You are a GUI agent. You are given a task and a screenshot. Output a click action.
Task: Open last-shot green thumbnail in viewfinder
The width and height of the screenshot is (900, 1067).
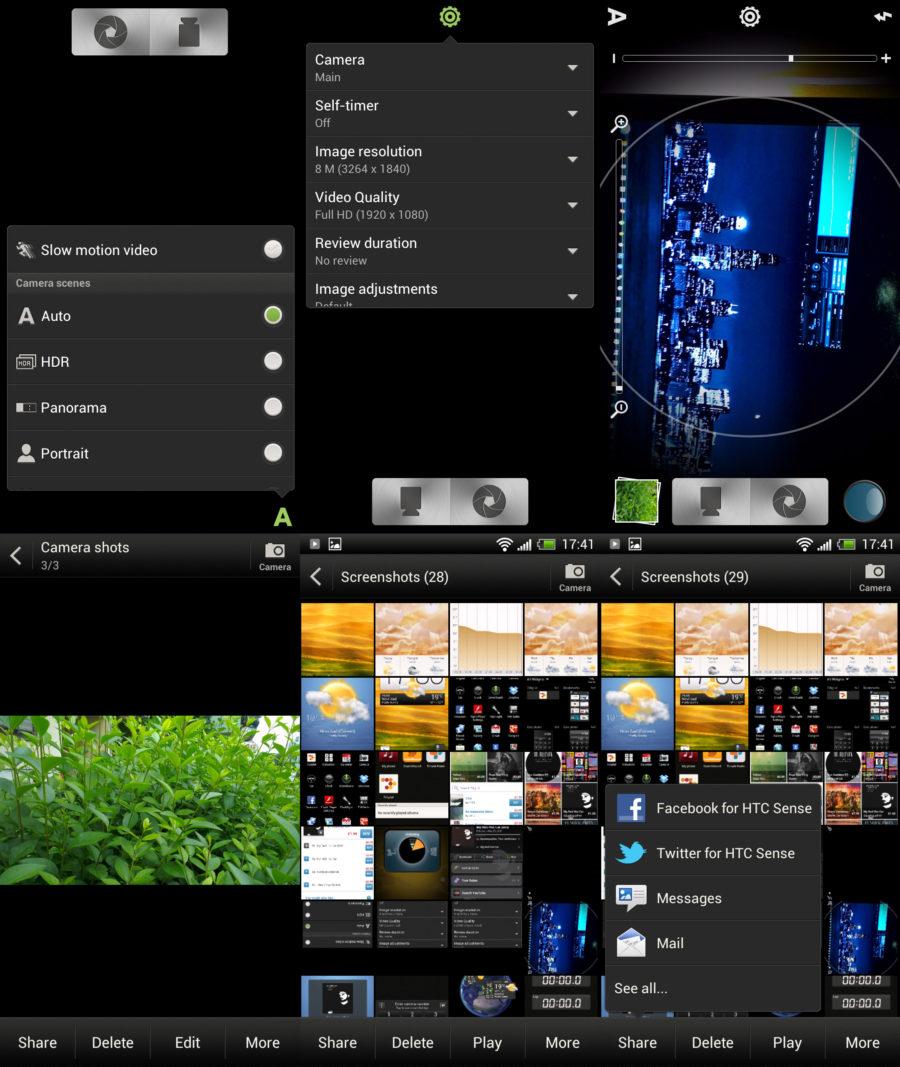point(637,501)
